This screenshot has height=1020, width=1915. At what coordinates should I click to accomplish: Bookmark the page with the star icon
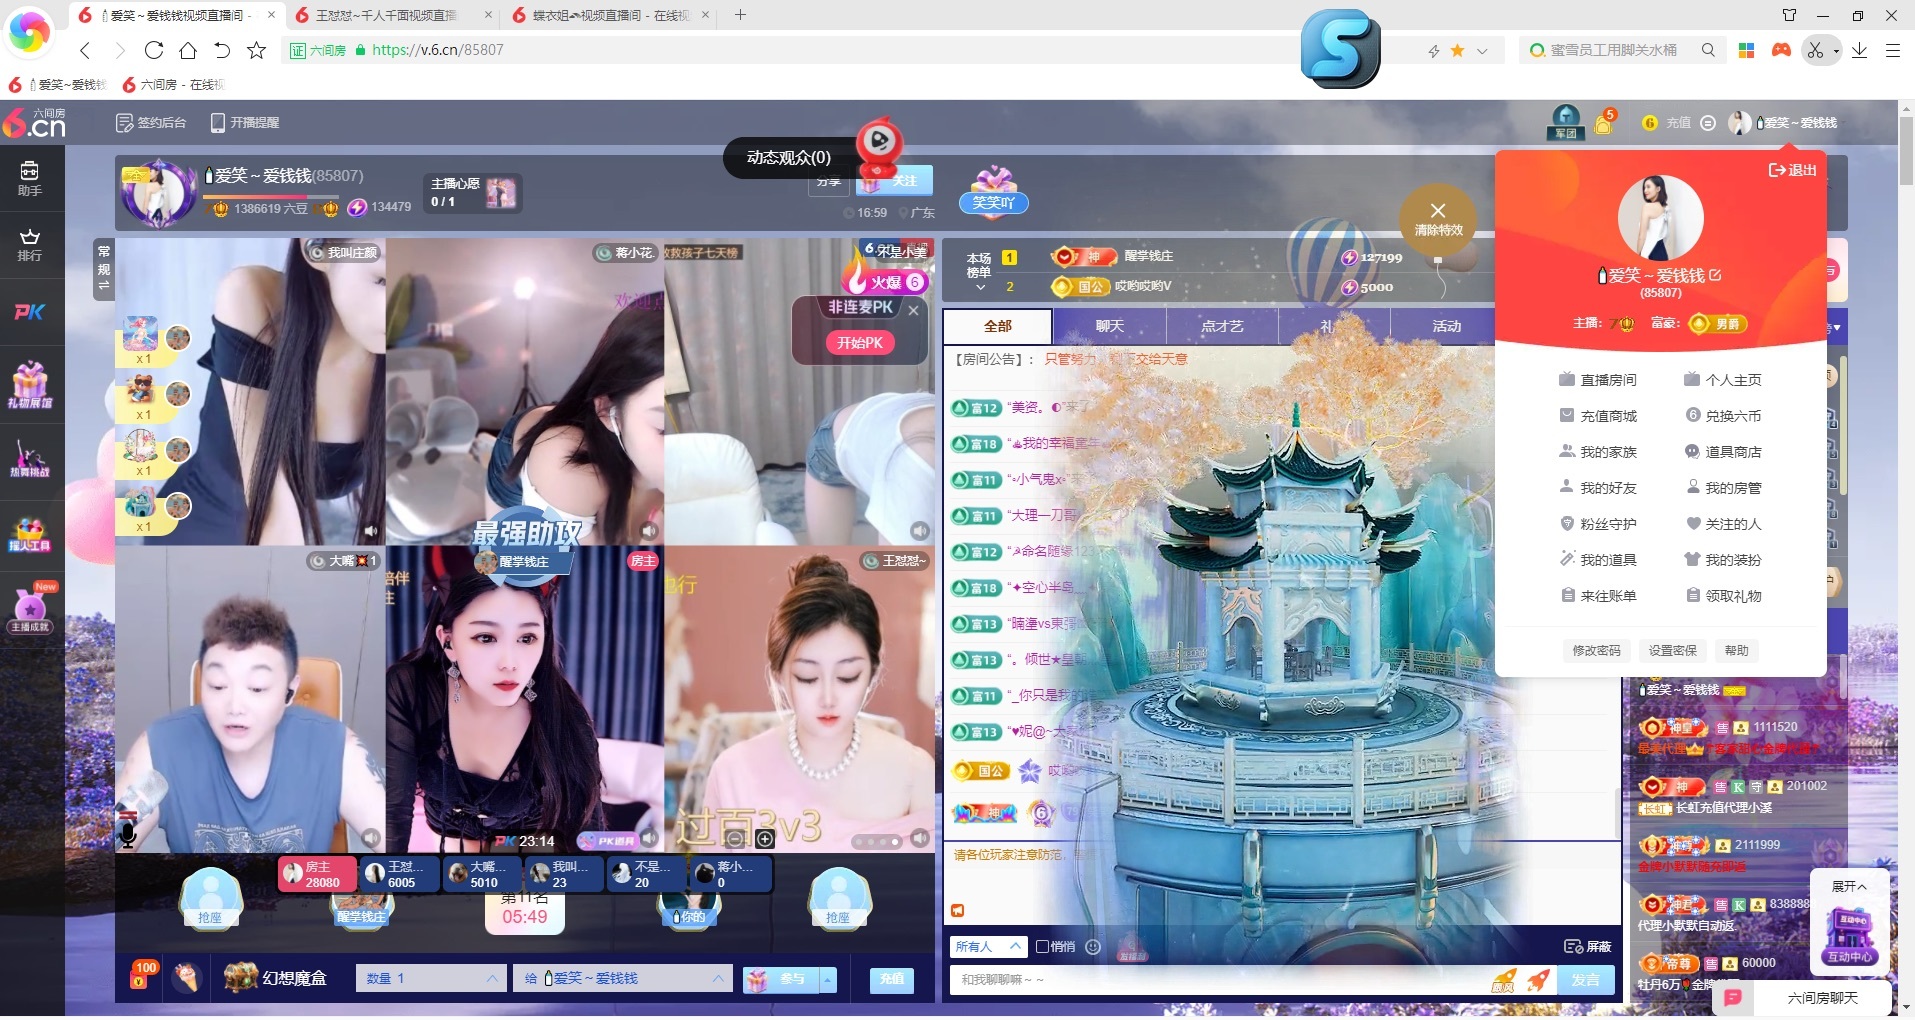tap(256, 50)
